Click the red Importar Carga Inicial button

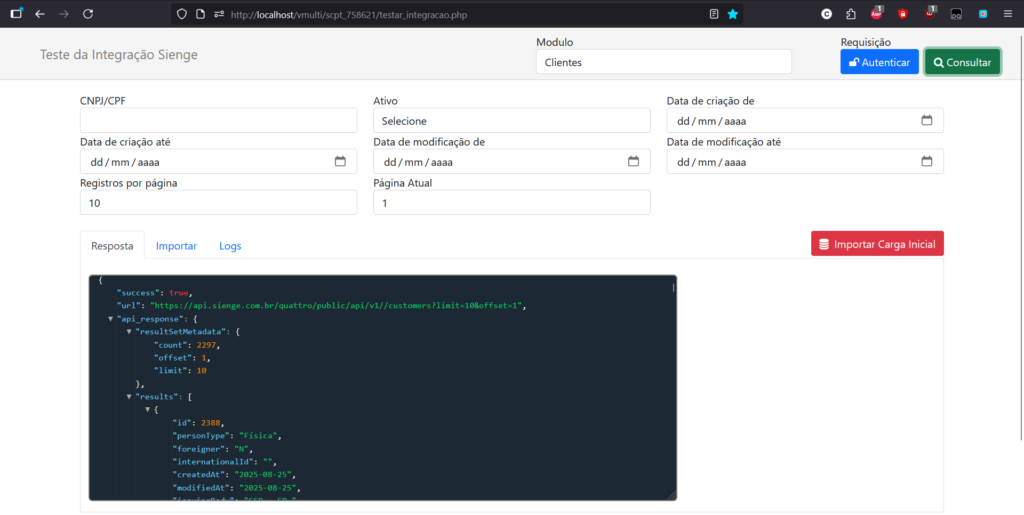coord(877,244)
